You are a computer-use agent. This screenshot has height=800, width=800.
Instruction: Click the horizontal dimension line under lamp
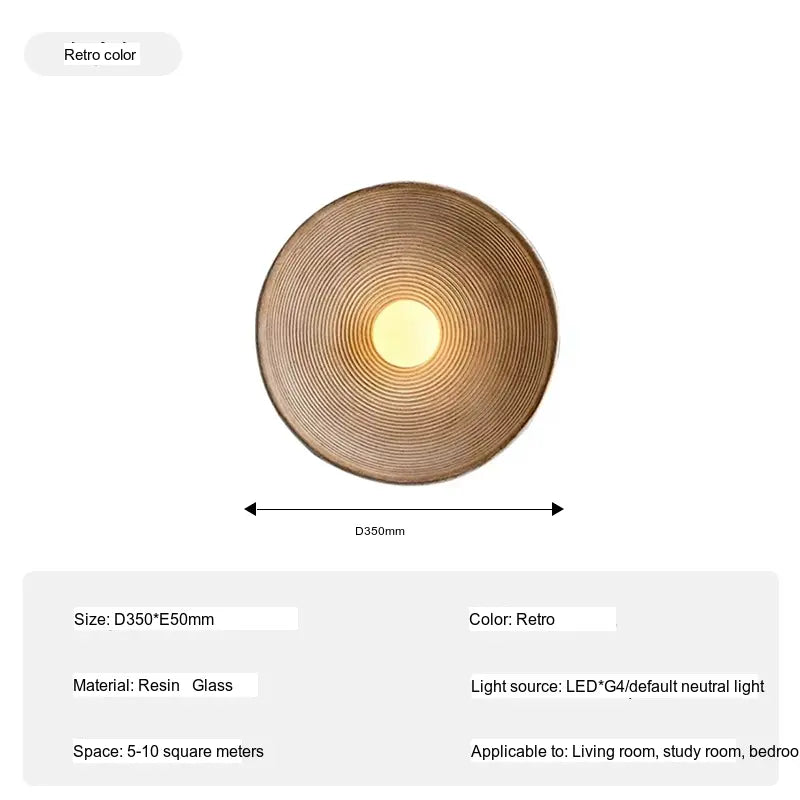(404, 509)
